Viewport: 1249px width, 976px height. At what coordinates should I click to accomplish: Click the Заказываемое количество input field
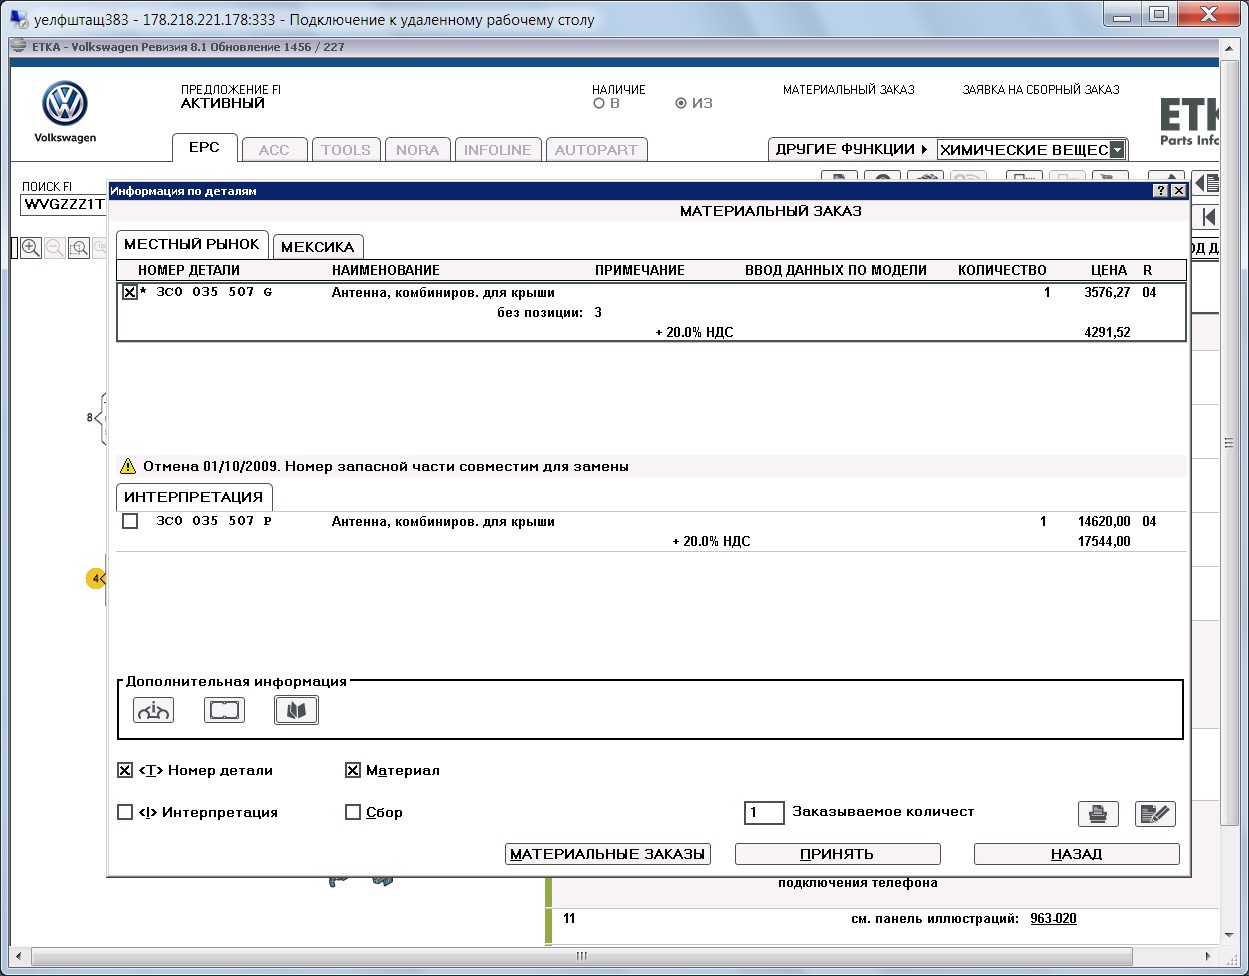764,812
